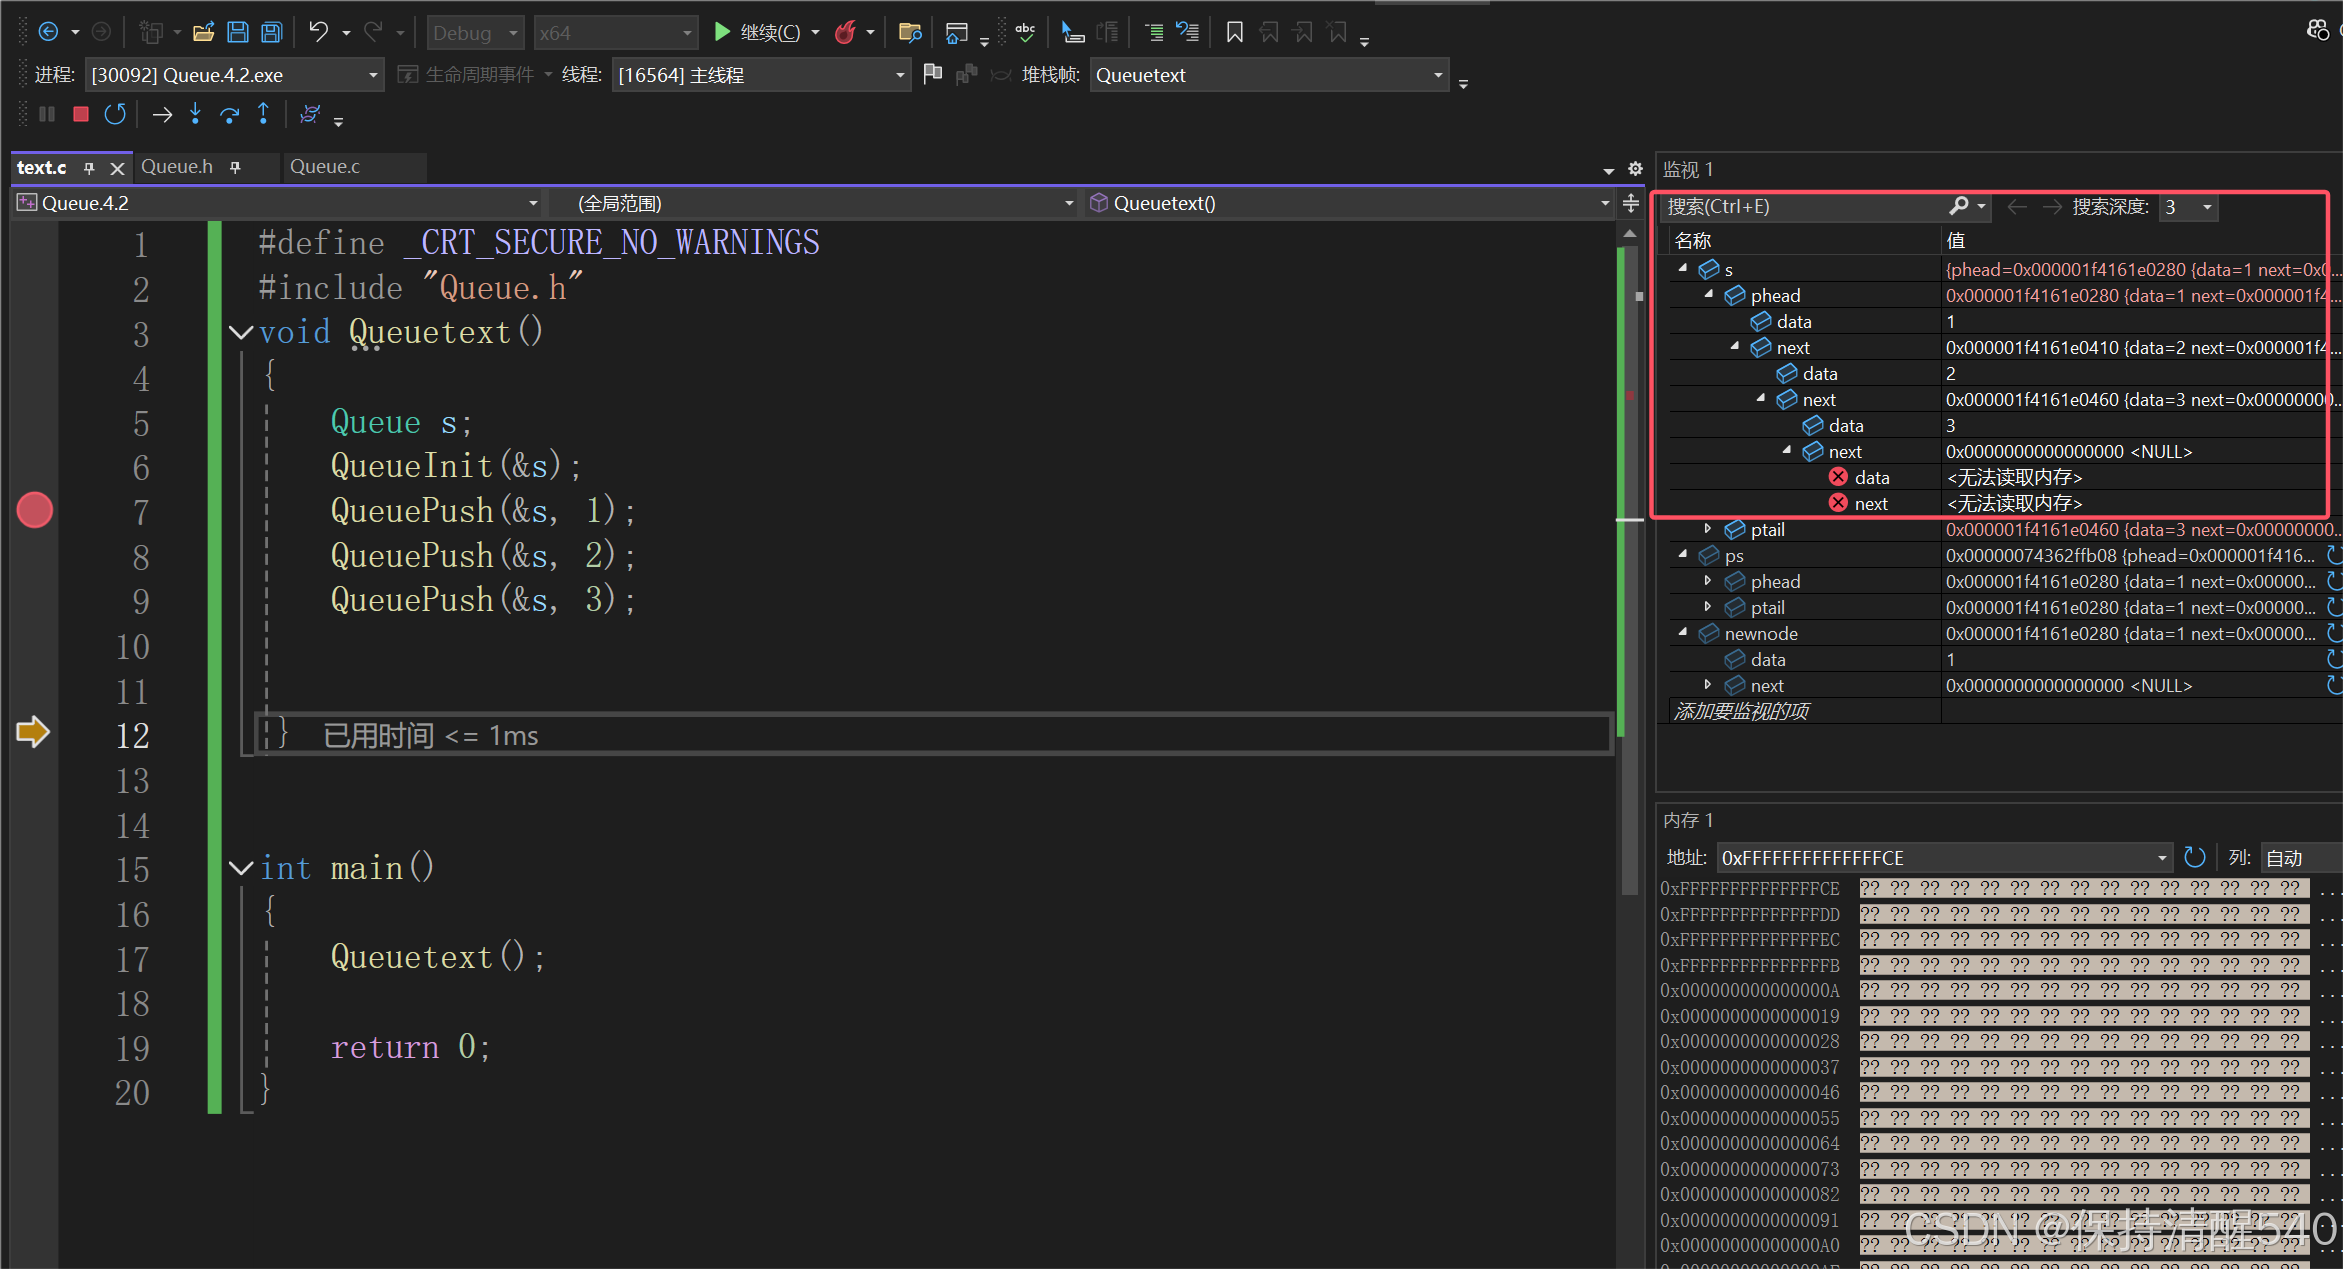Screen dimensions: 2343x1269
Task: Click 添加要监视的项 to add watch
Action: [x=1741, y=711]
